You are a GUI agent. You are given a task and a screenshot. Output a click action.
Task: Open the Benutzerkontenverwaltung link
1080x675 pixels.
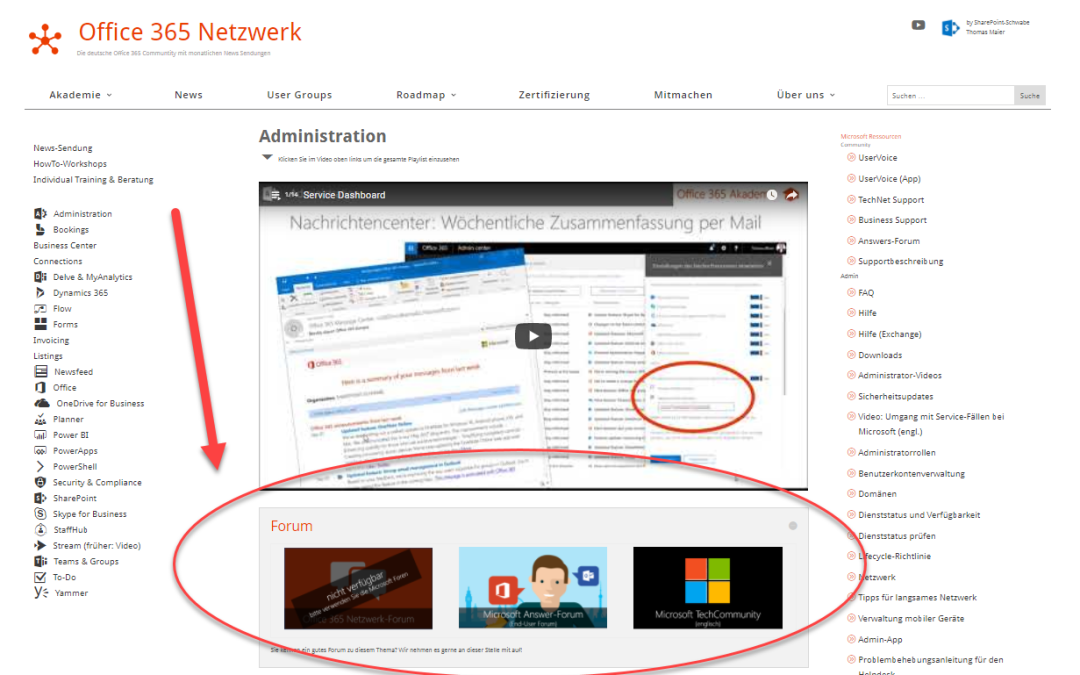(912, 474)
